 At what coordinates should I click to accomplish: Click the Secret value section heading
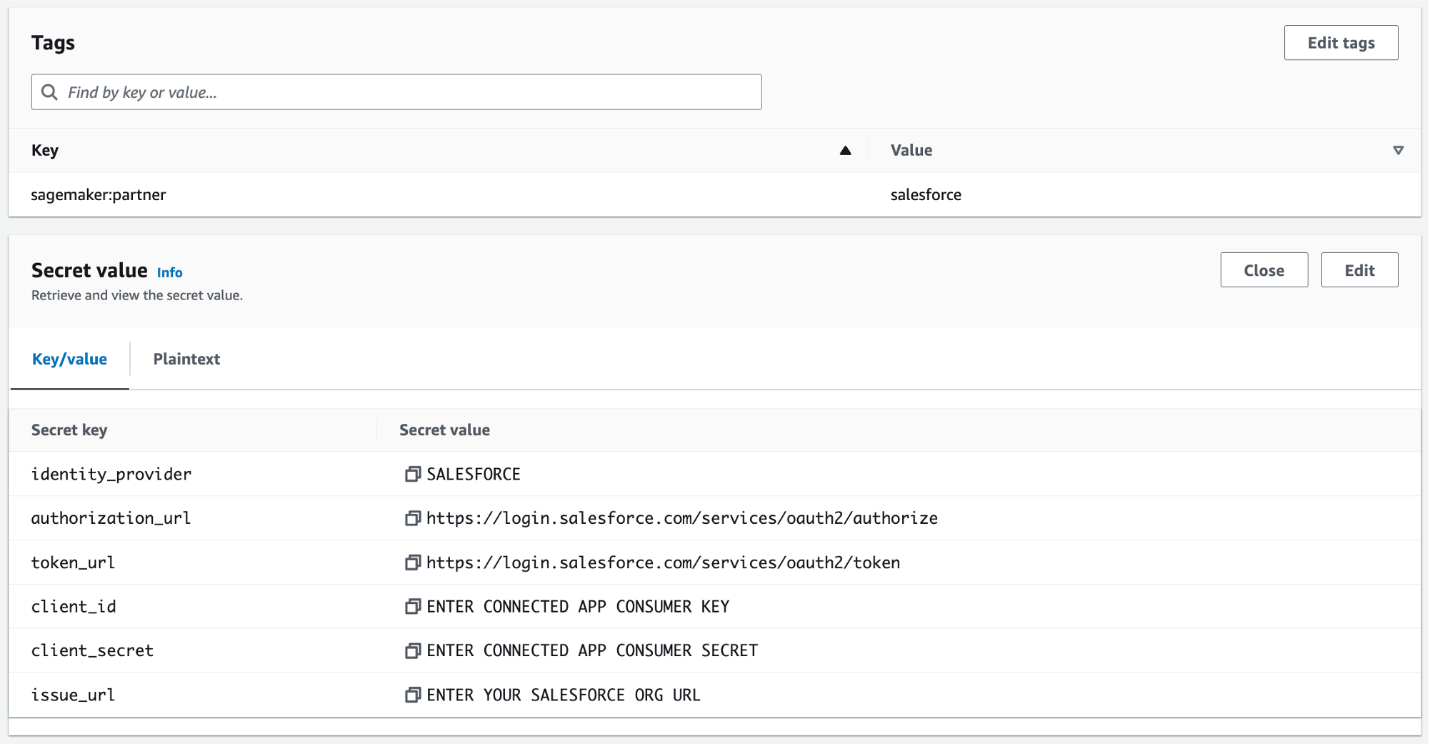pos(89,270)
